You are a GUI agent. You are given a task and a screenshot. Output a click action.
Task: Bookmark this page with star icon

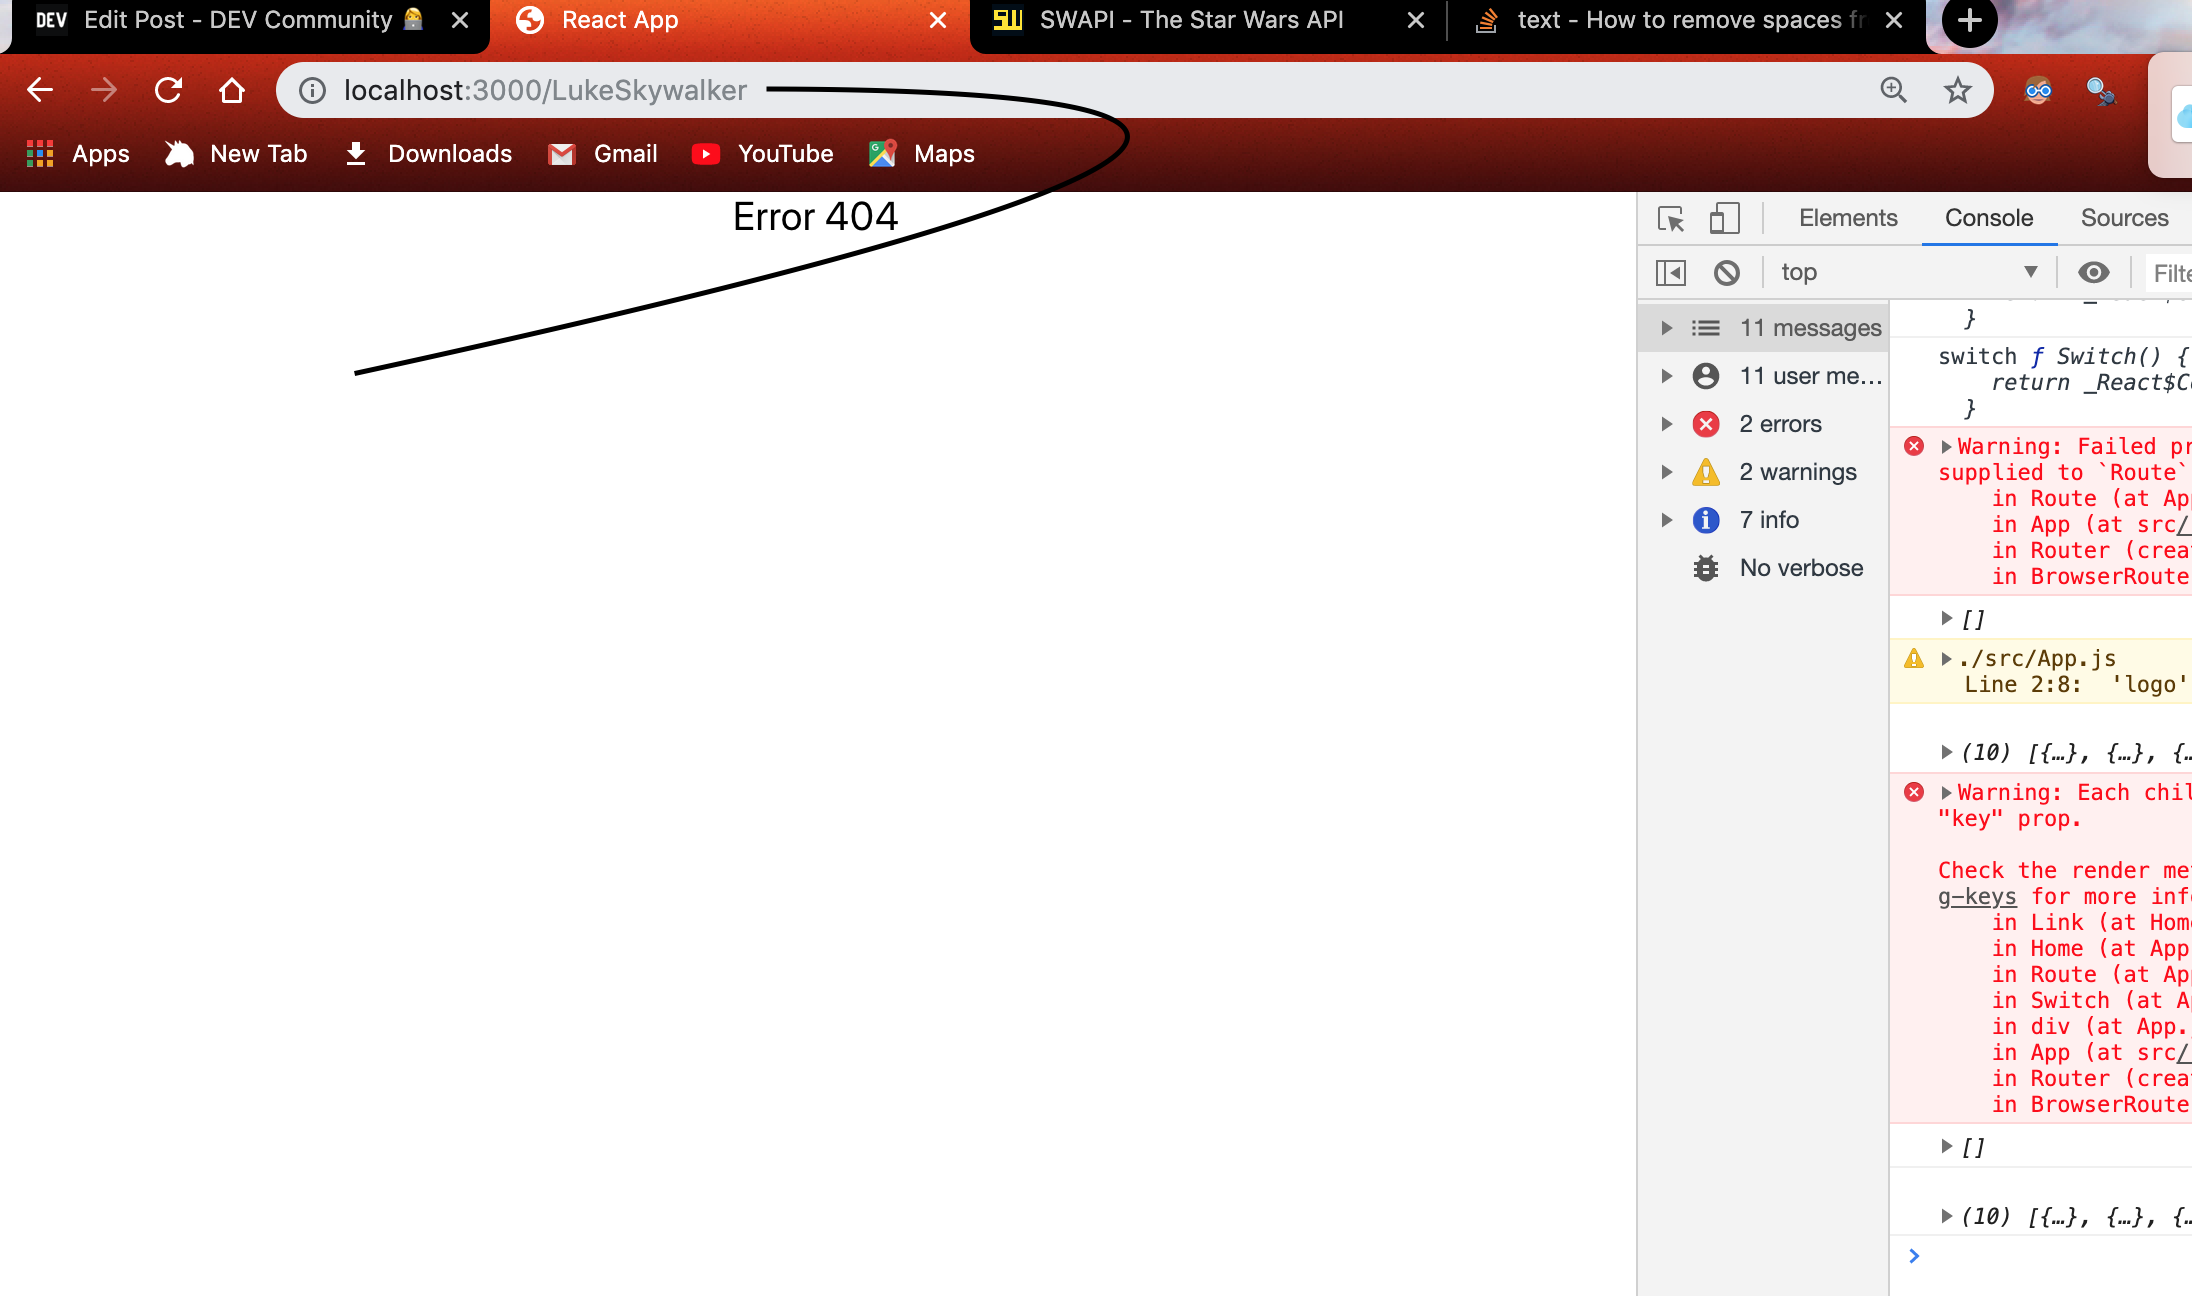(x=1957, y=90)
